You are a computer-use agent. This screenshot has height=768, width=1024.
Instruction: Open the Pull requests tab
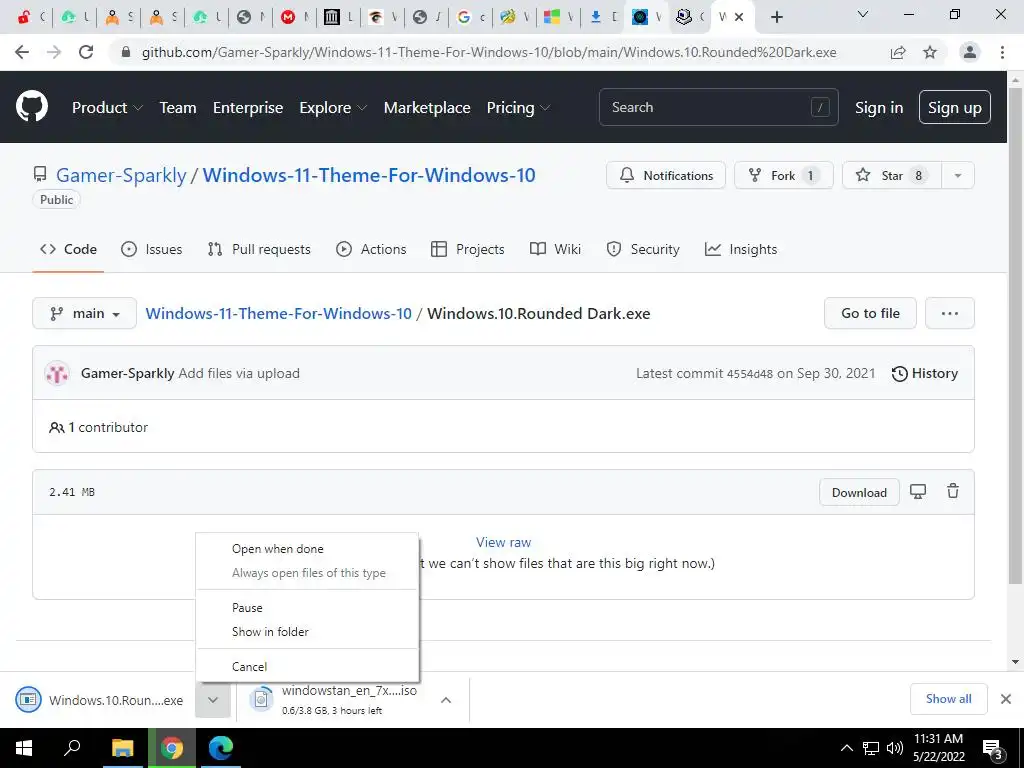click(259, 249)
